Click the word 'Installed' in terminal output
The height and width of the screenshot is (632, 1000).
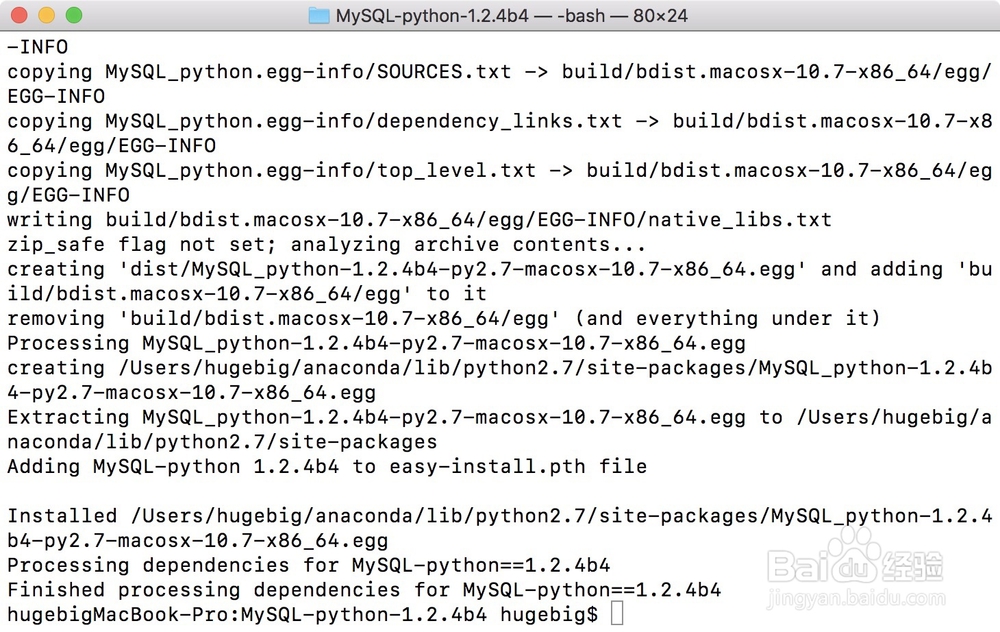(62, 515)
